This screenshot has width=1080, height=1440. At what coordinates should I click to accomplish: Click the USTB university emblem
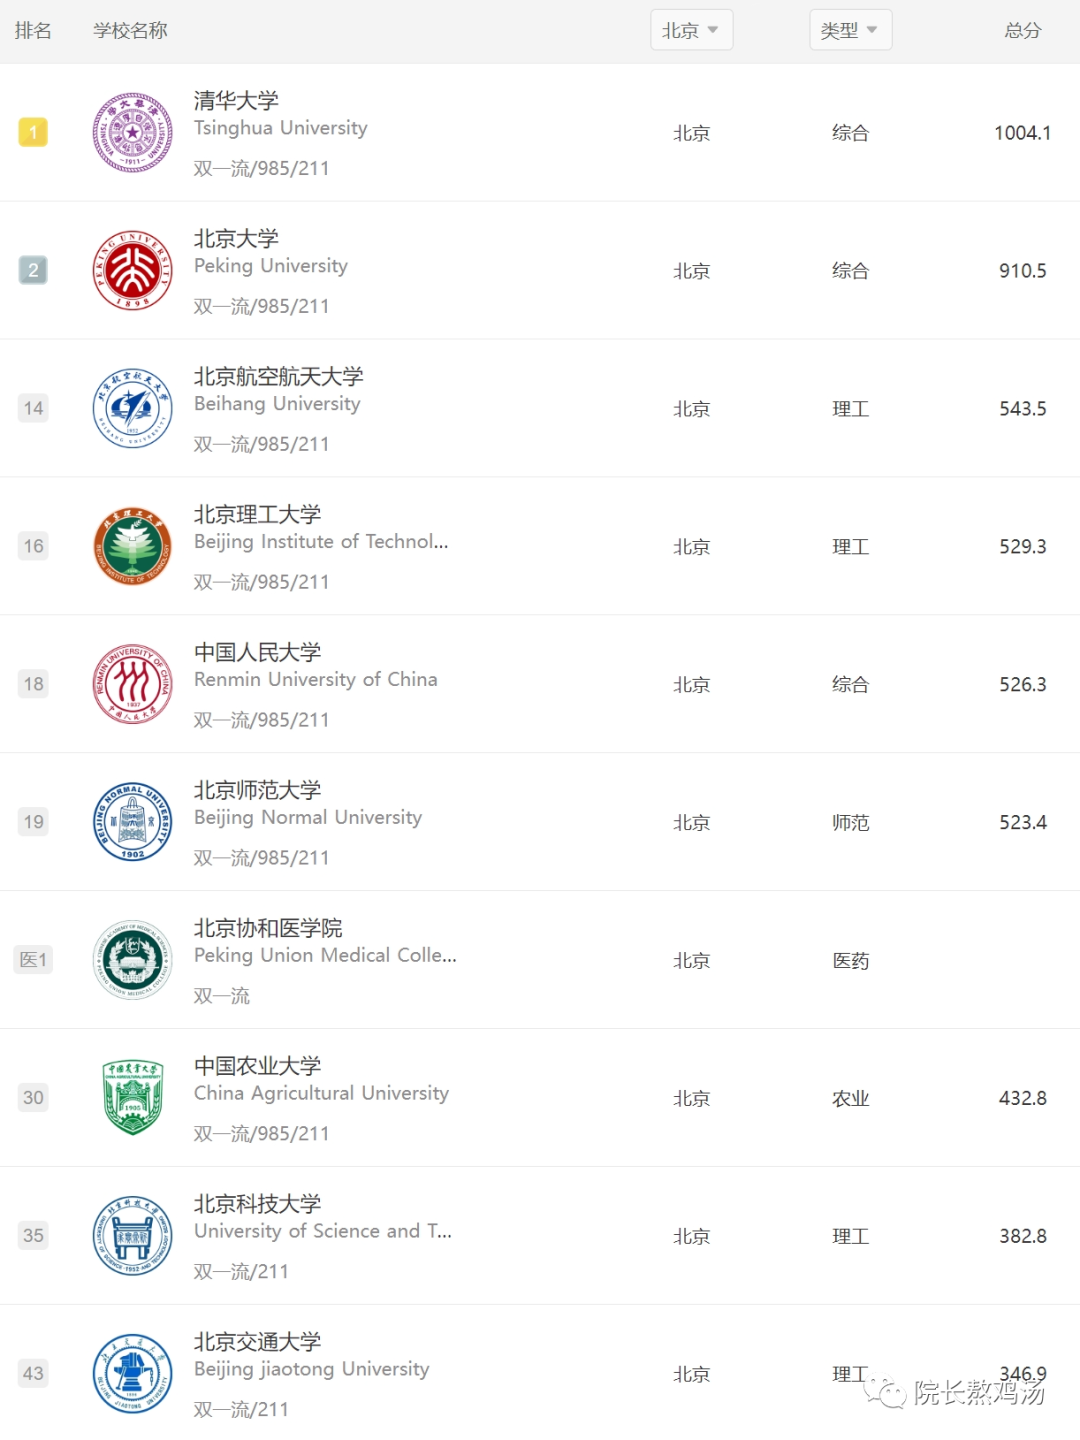(x=133, y=1236)
